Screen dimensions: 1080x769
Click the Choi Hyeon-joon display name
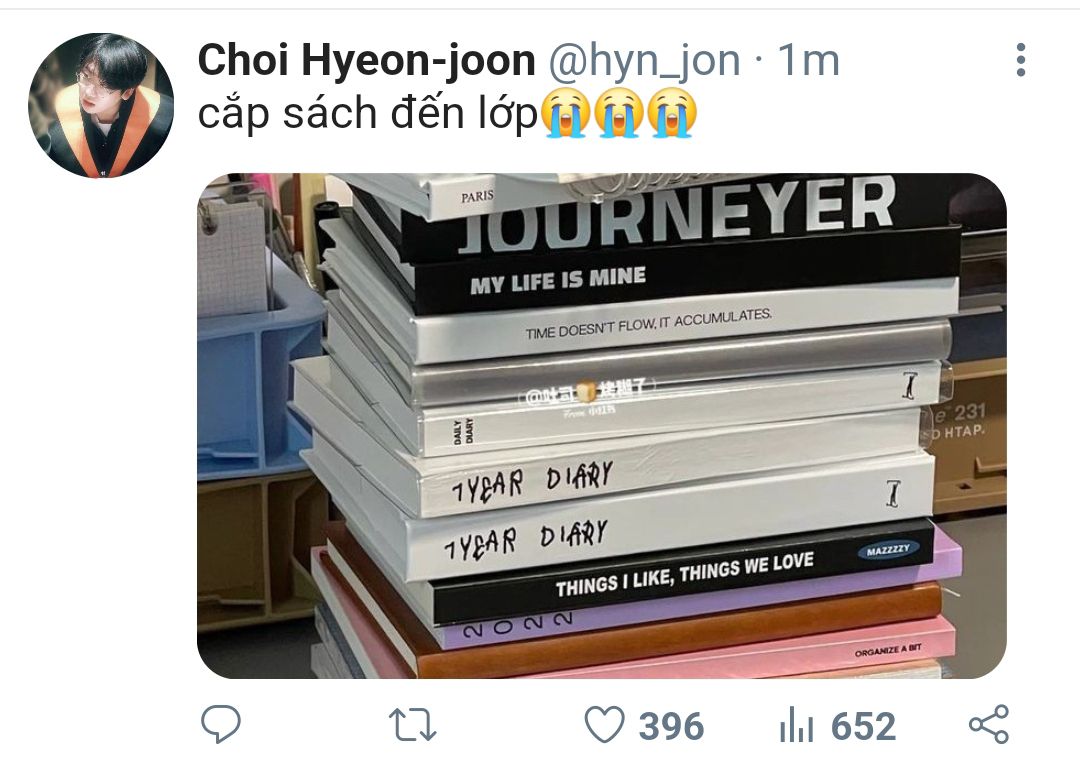point(366,61)
